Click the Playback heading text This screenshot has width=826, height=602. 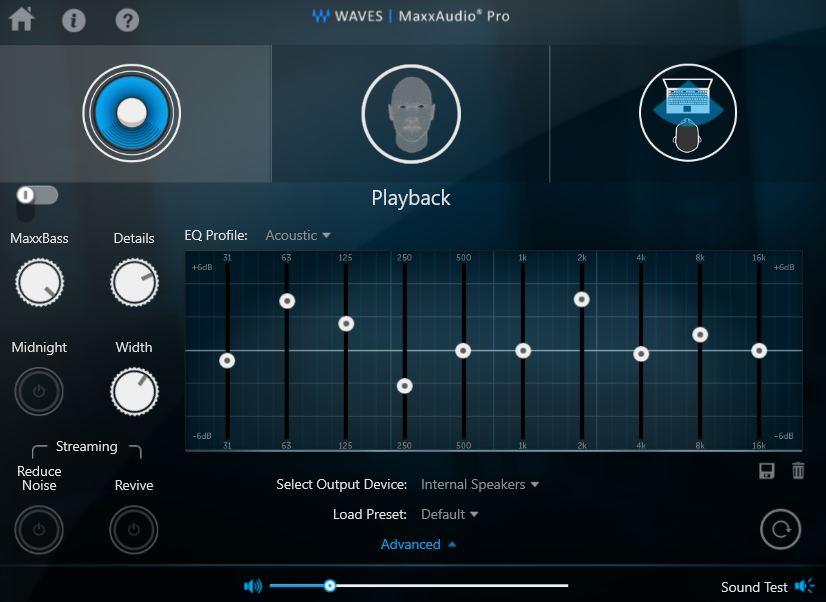click(411, 199)
